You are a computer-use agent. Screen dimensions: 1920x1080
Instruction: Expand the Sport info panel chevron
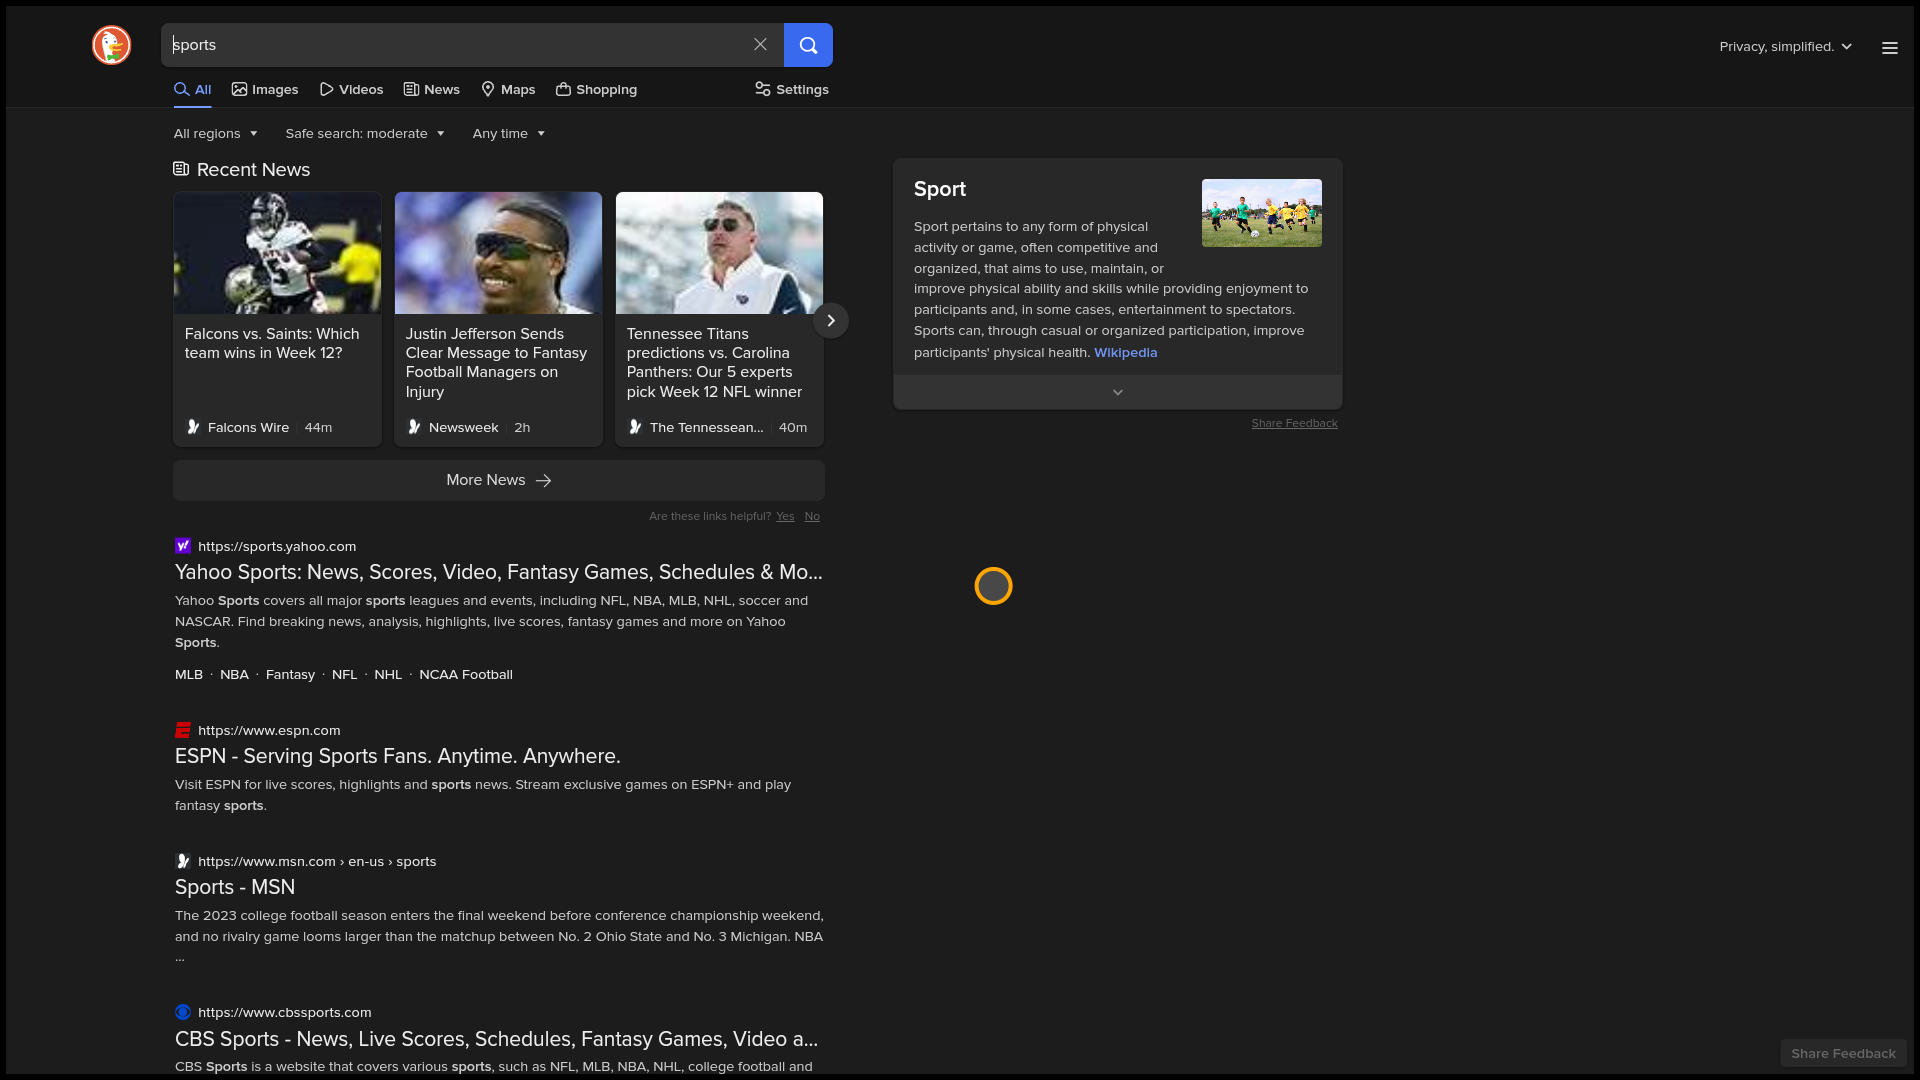coord(1118,392)
